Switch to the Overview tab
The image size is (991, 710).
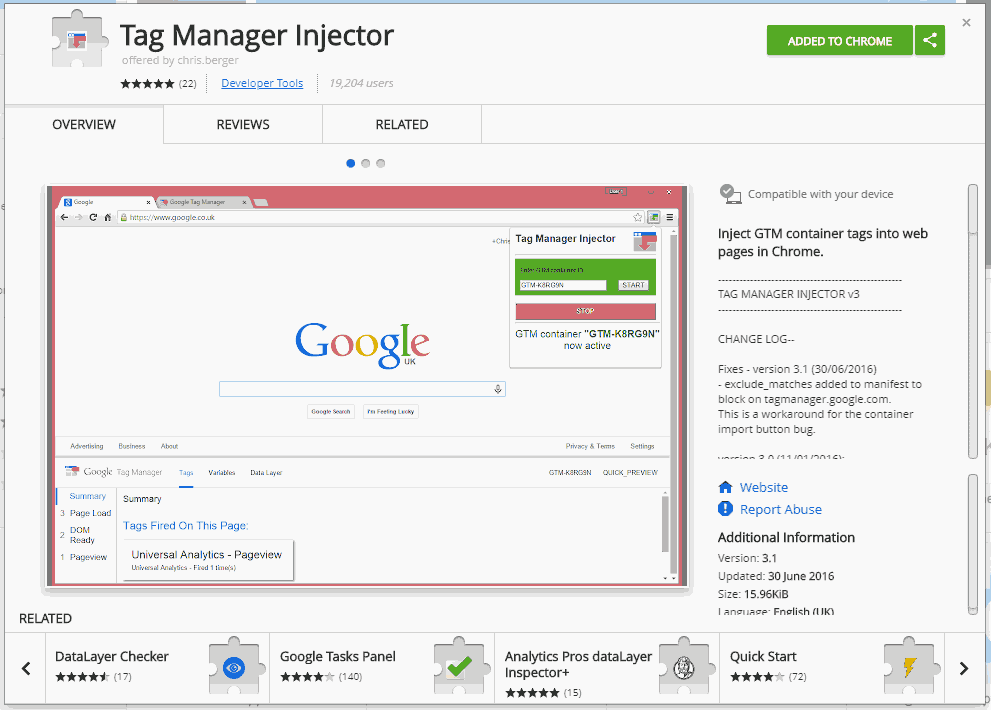pyautogui.click(x=84, y=125)
